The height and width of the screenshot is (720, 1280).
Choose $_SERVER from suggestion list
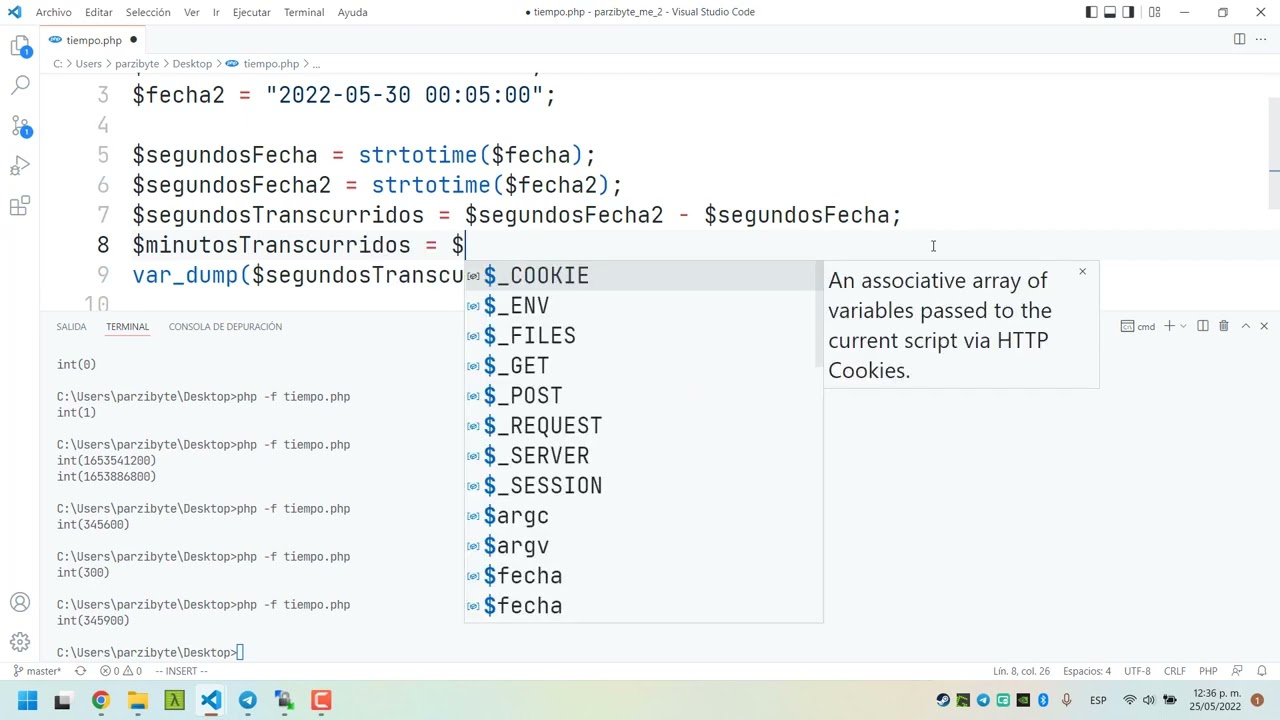coord(642,456)
